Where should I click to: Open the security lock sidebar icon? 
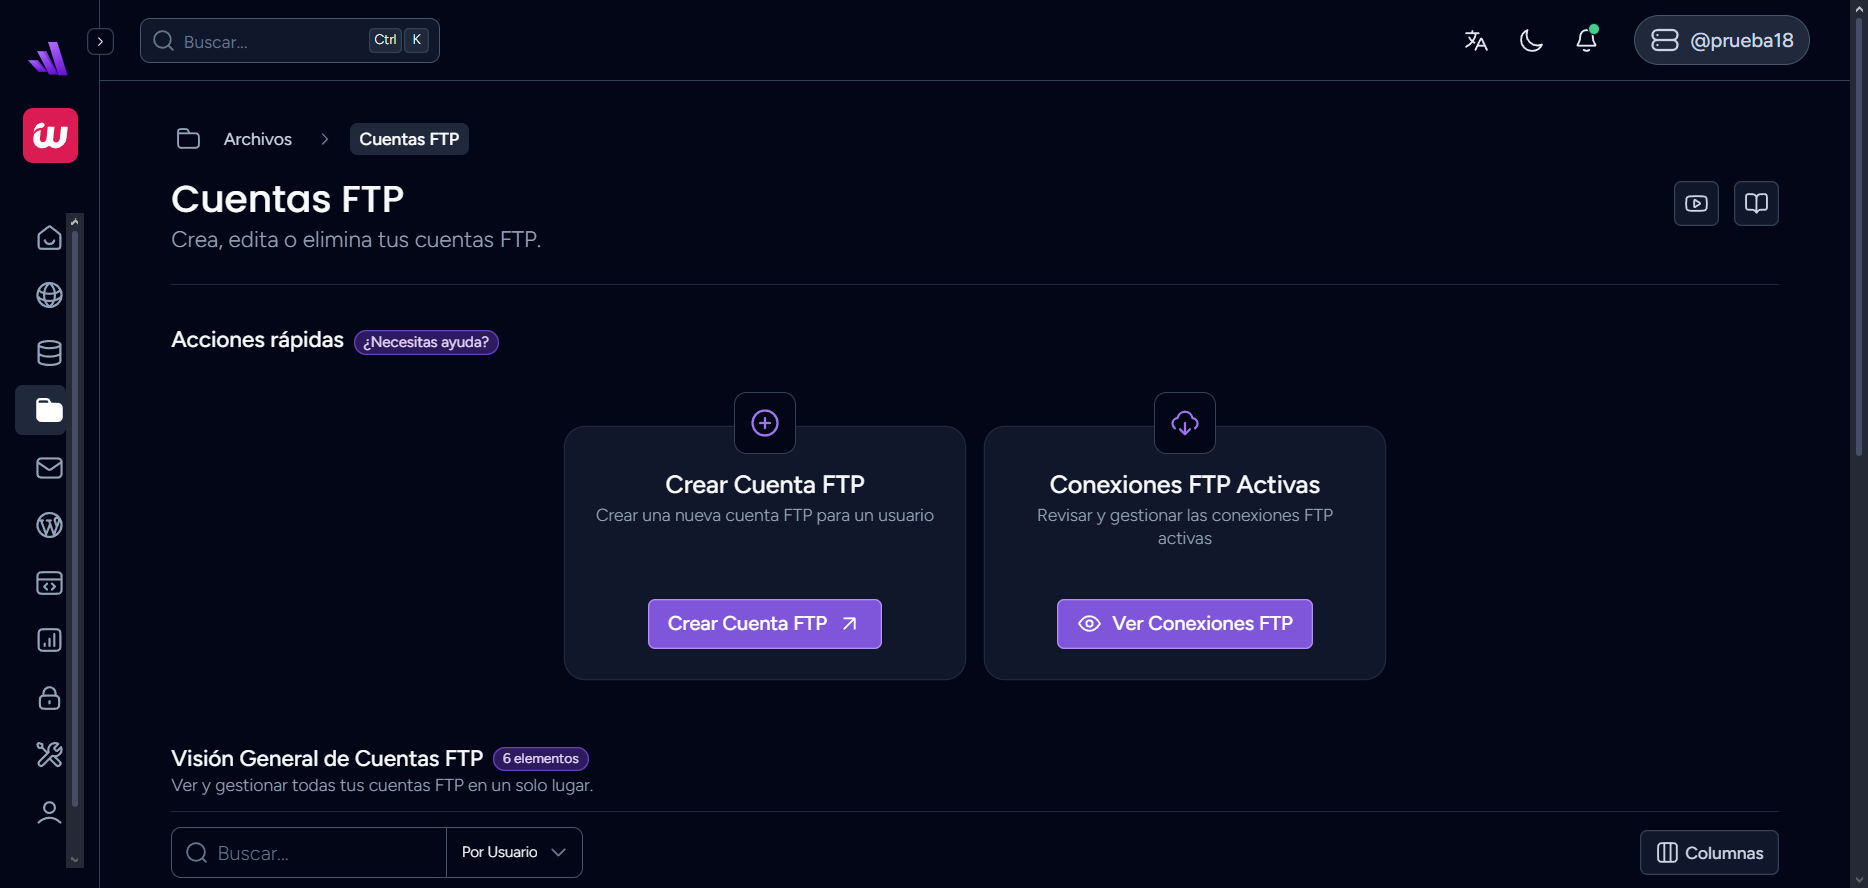pos(49,698)
